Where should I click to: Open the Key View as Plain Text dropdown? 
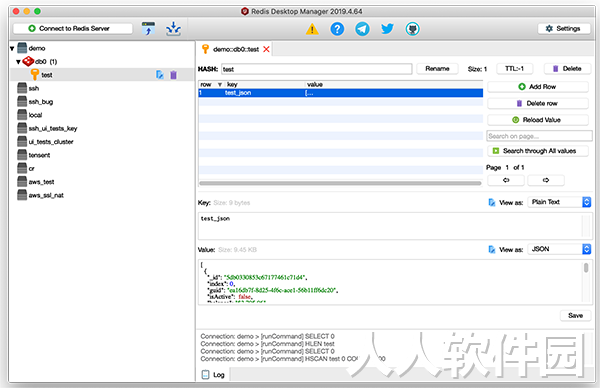tap(559, 202)
